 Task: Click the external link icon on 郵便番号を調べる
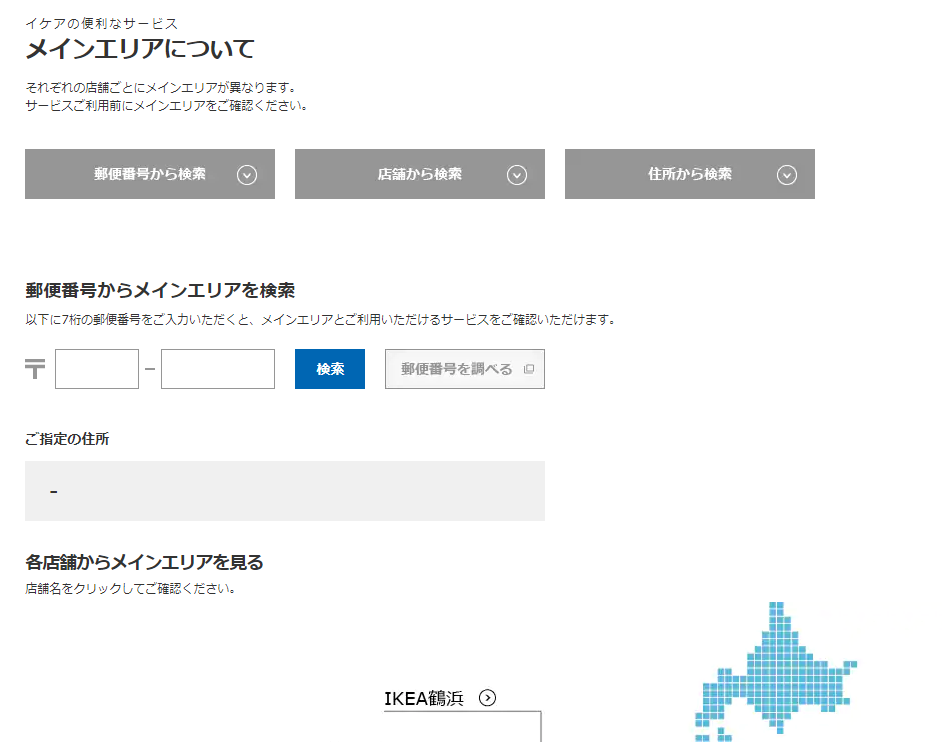click(529, 369)
